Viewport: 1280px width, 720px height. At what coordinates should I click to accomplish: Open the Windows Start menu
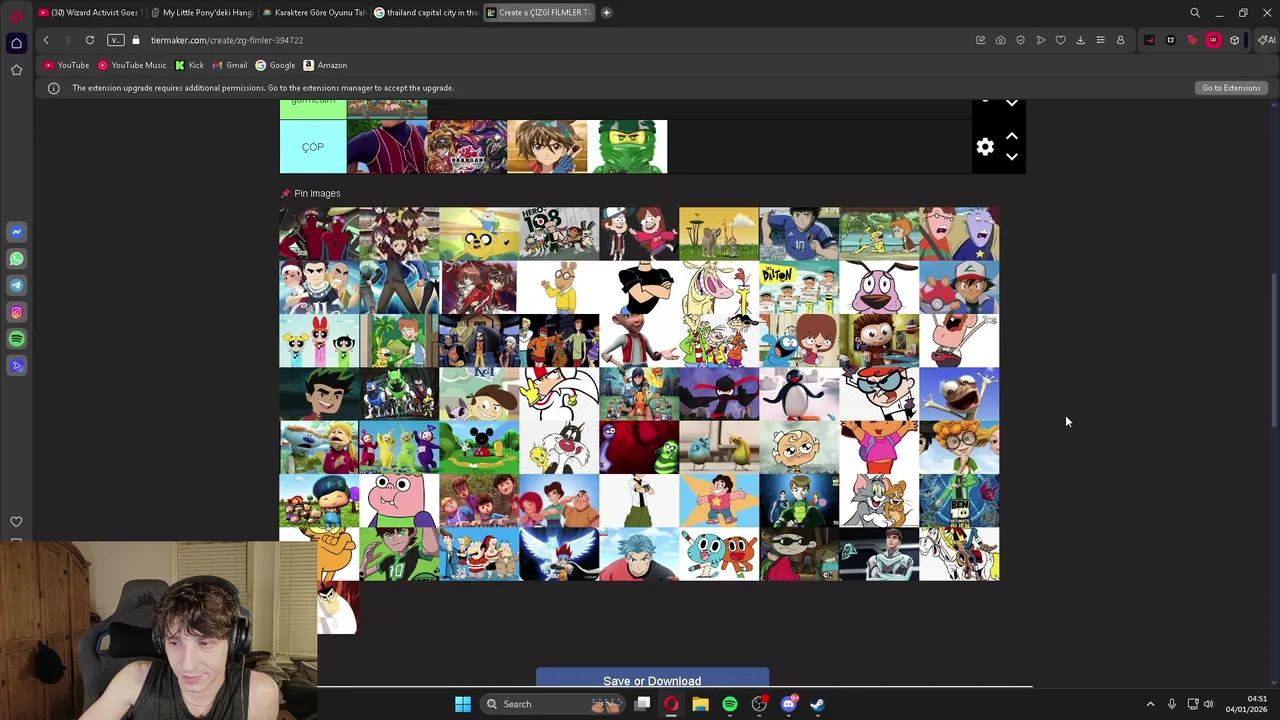pyautogui.click(x=462, y=704)
